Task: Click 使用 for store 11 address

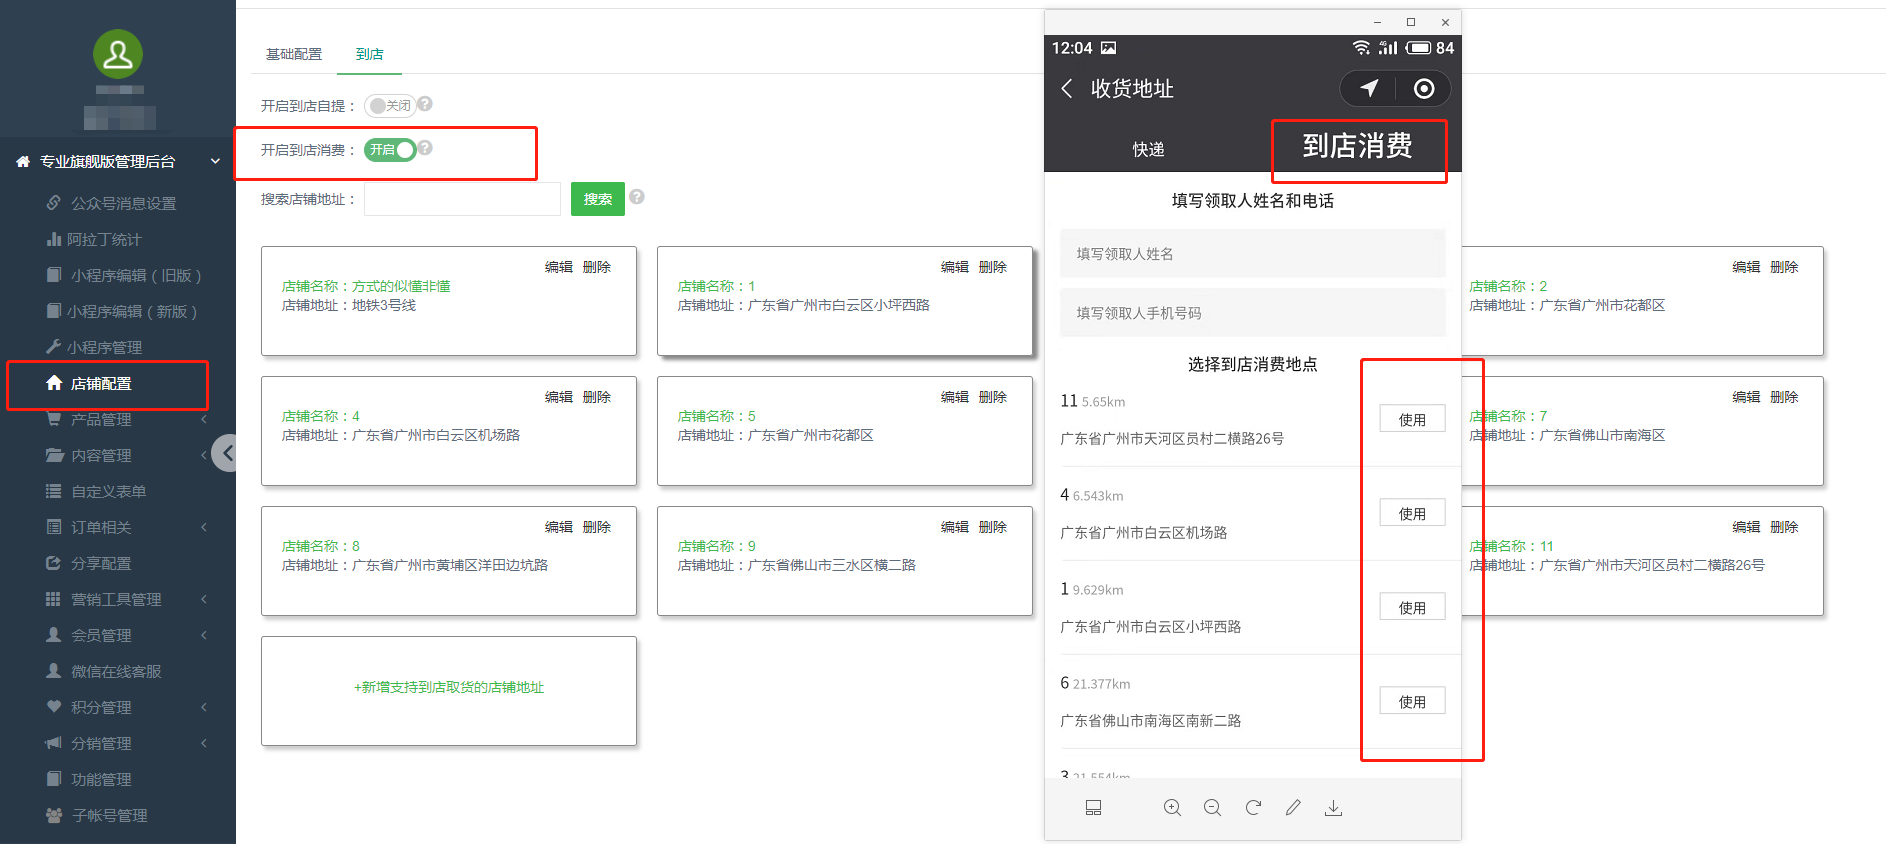Action: [1412, 419]
